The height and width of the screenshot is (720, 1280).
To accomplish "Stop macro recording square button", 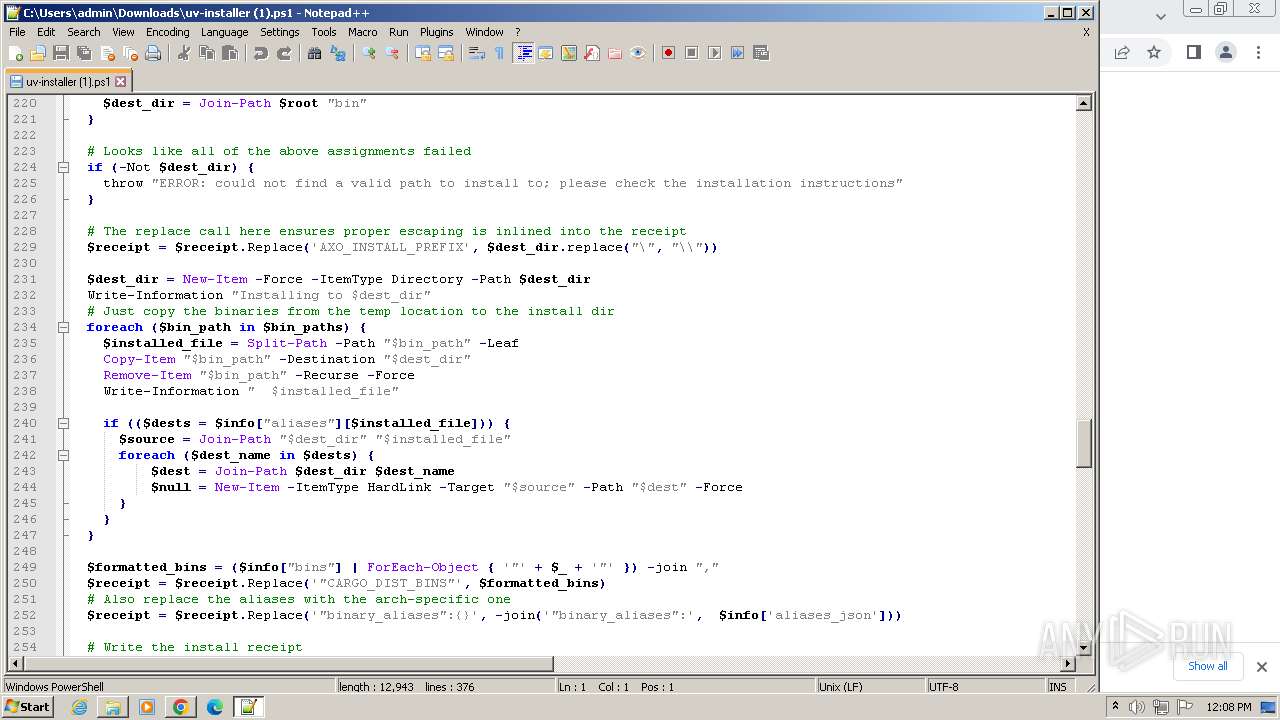I will tap(691, 53).
